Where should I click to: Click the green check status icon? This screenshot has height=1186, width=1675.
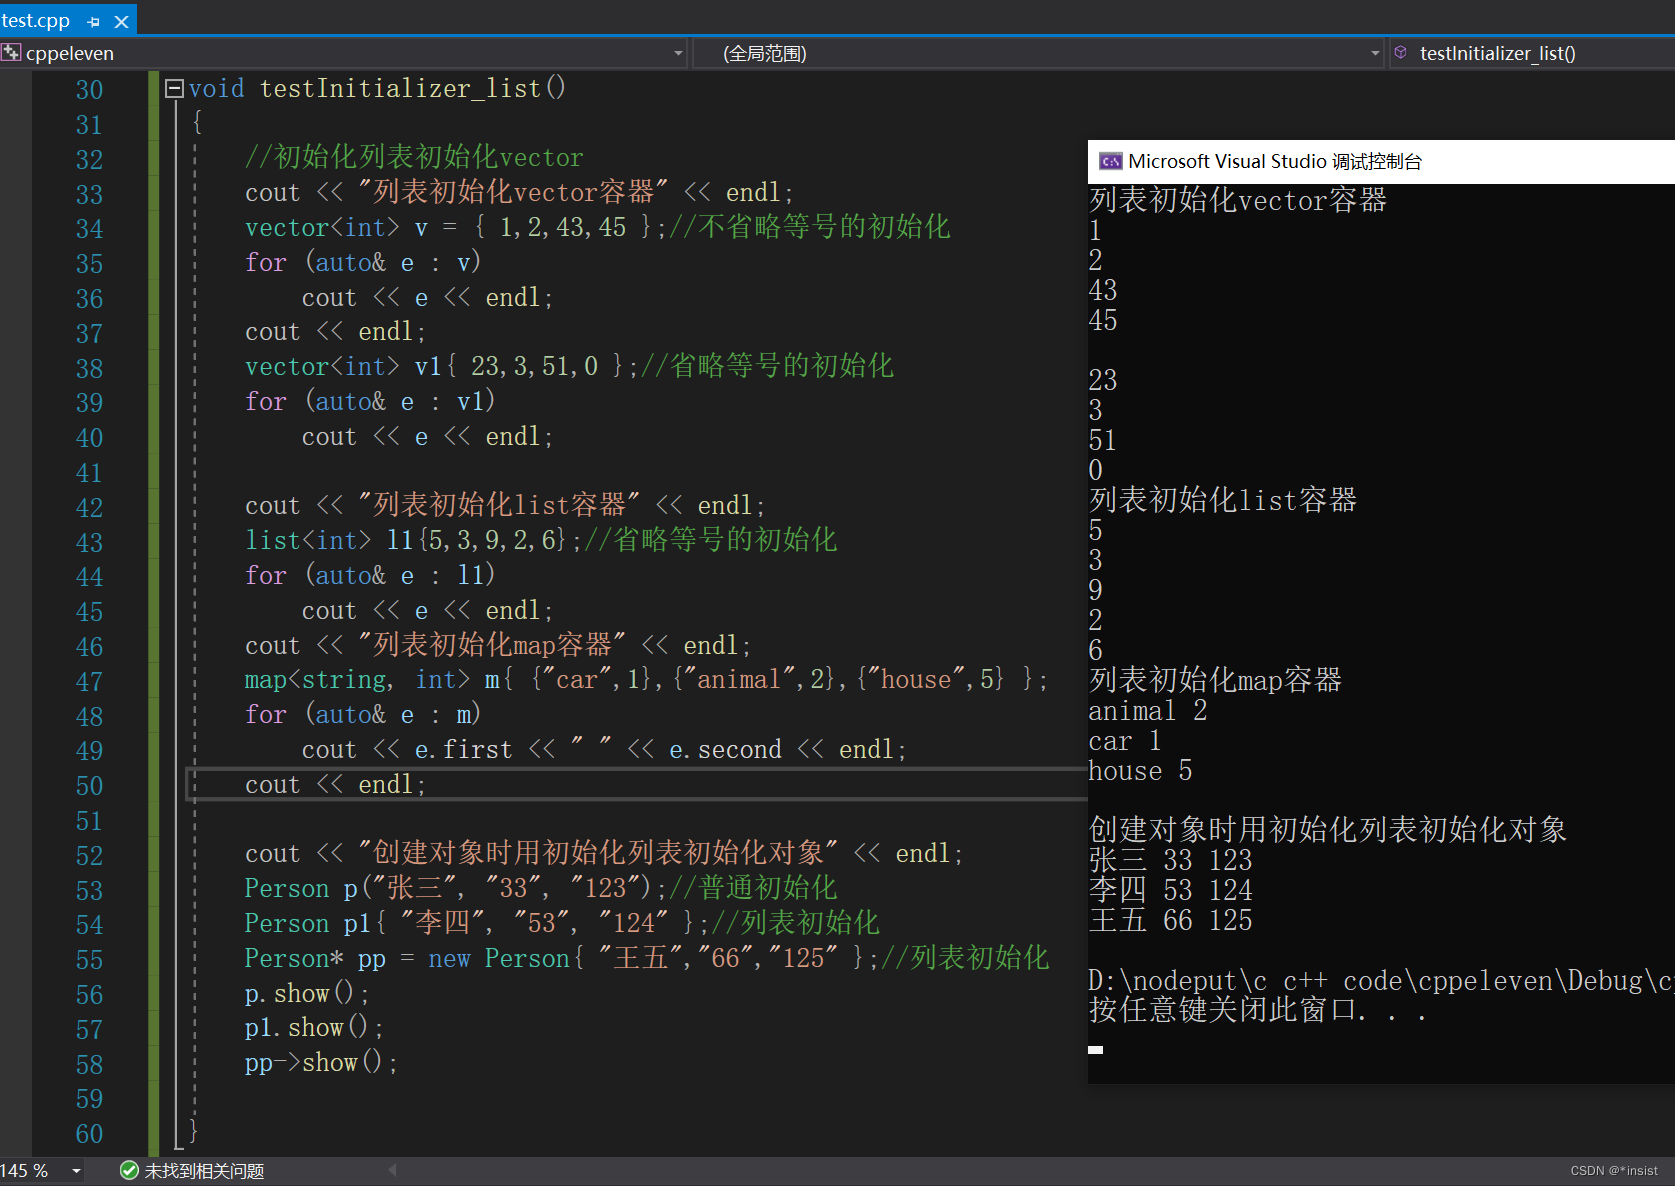(129, 1170)
